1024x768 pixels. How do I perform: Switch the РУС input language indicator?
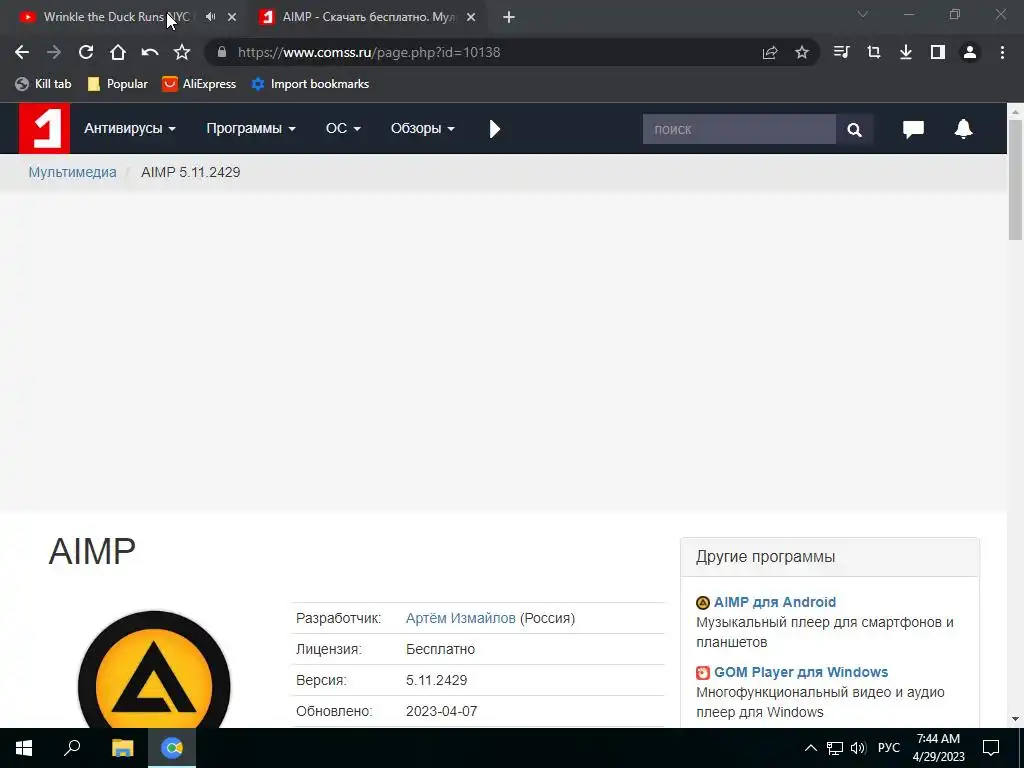888,748
